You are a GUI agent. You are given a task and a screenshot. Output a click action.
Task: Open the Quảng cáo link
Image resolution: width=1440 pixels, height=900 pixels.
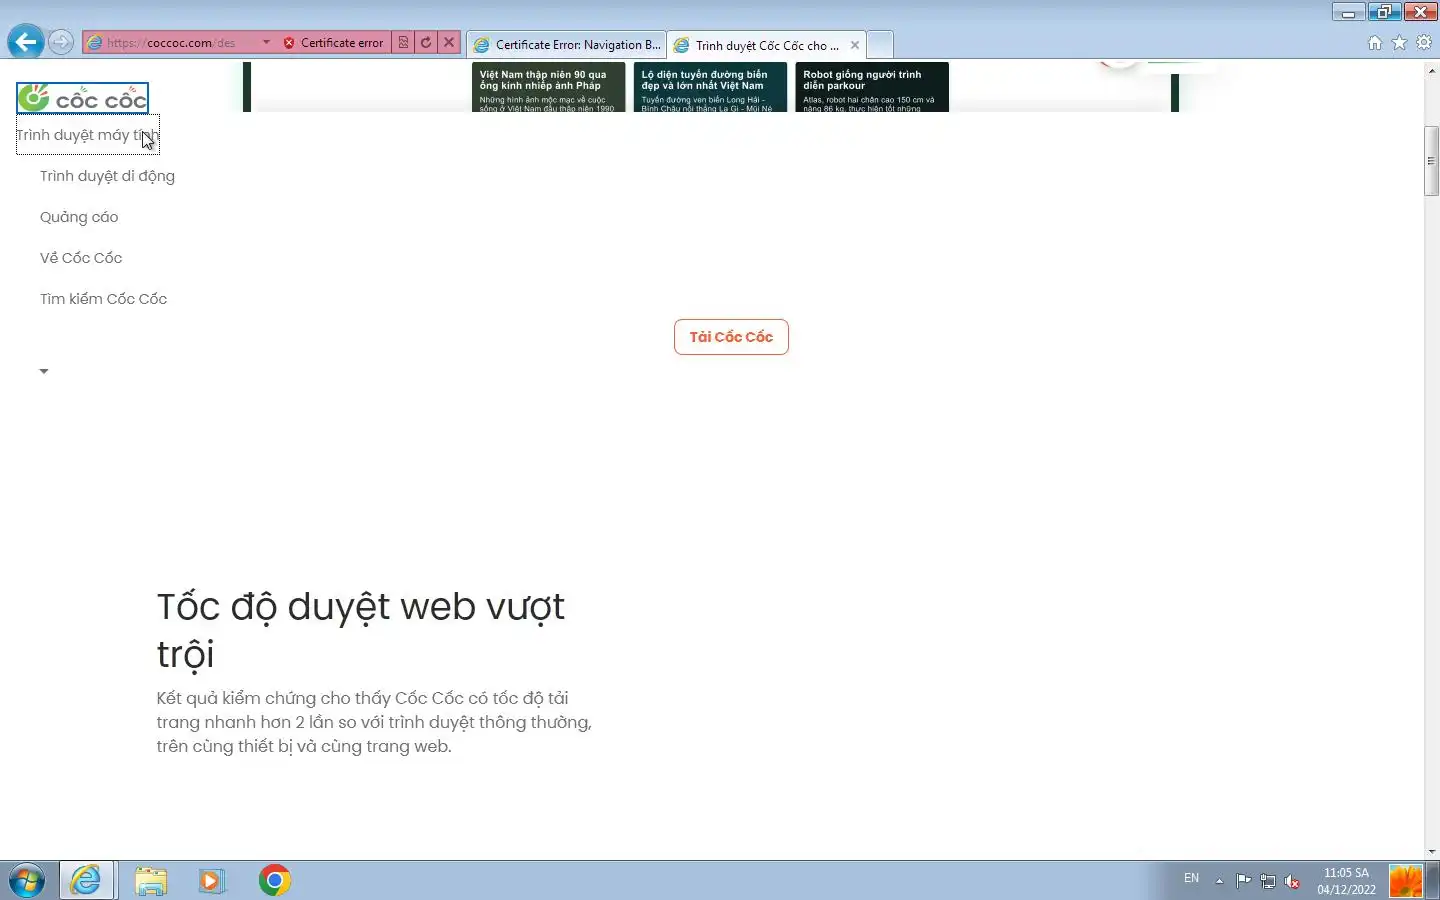click(79, 217)
